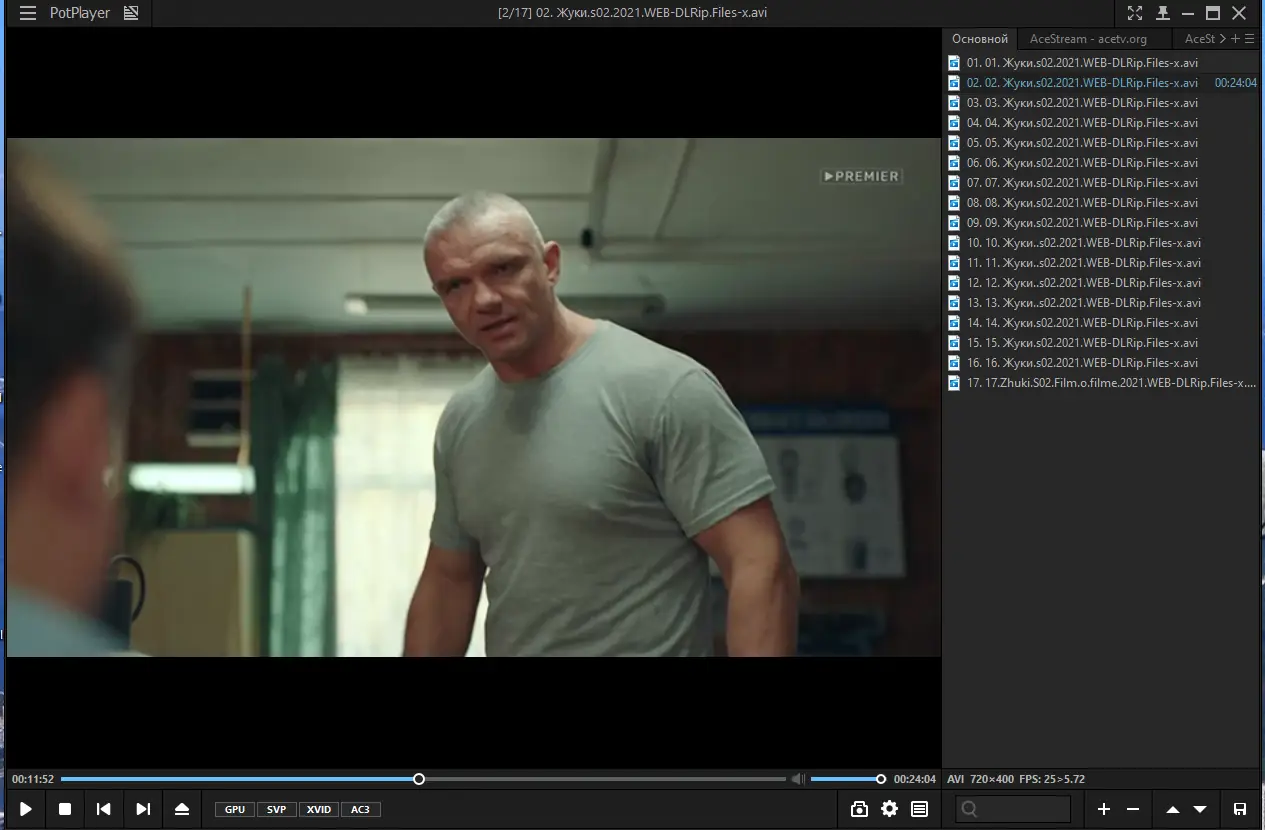Select playlist entry 11. 11. Жуки
Image resolution: width=1265 pixels, height=830 pixels.
coord(1102,263)
